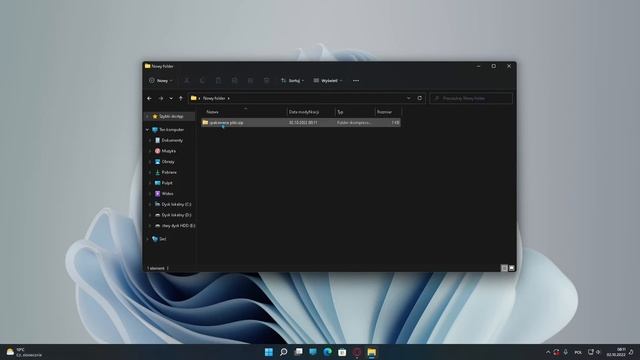Open the red circular app on taskbar
This screenshot has height=360, width=640.
(x=357, y=352)
